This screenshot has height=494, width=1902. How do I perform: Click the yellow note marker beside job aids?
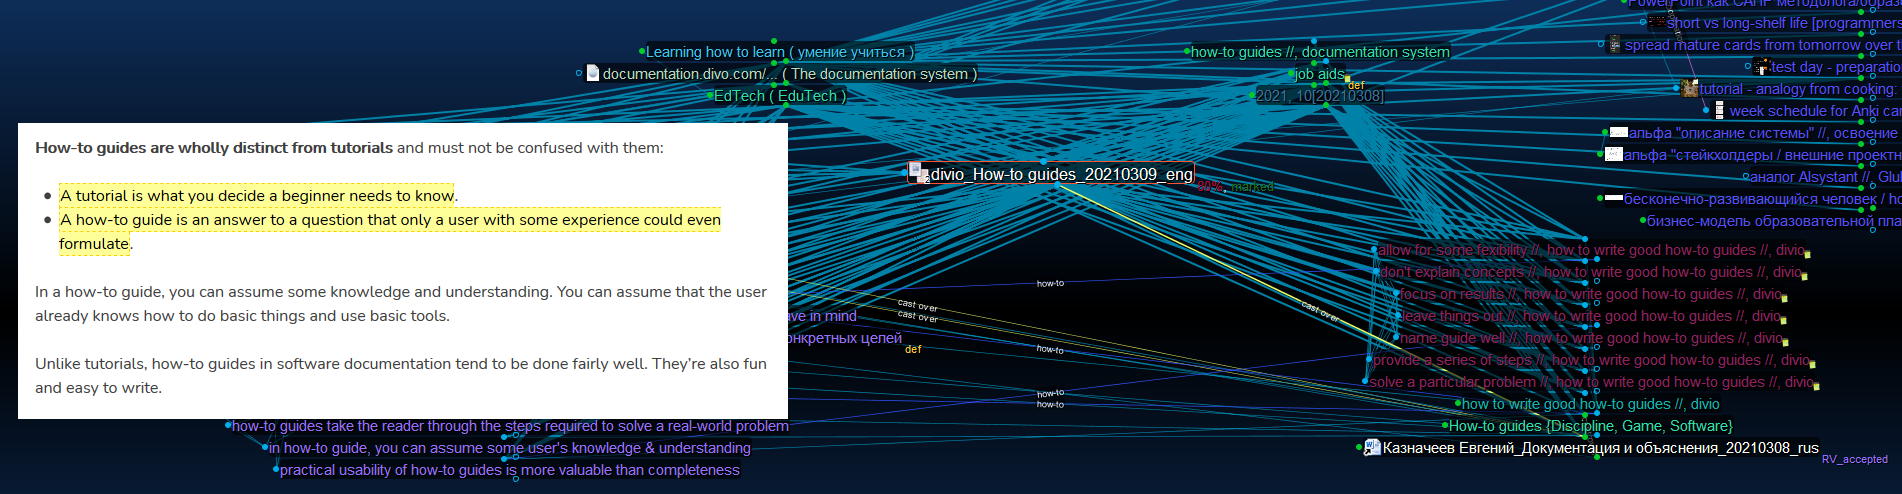(1347, 78)
